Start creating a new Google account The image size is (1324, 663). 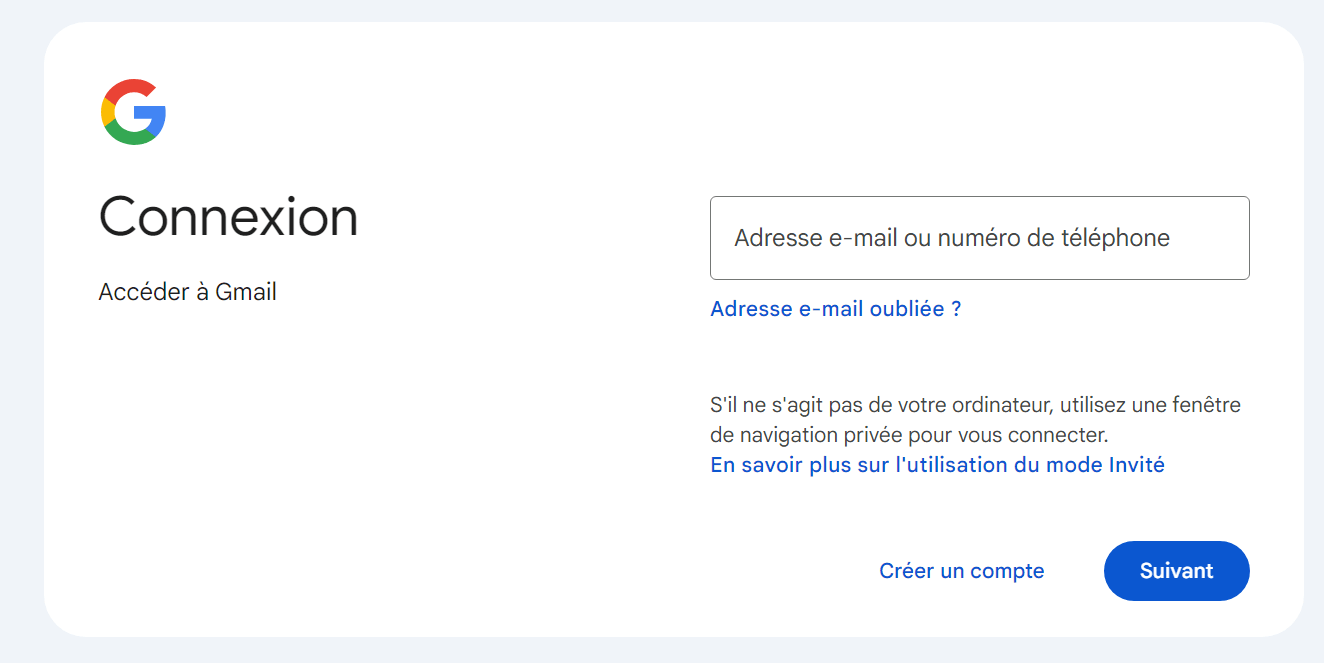click(x=961, y=571)
